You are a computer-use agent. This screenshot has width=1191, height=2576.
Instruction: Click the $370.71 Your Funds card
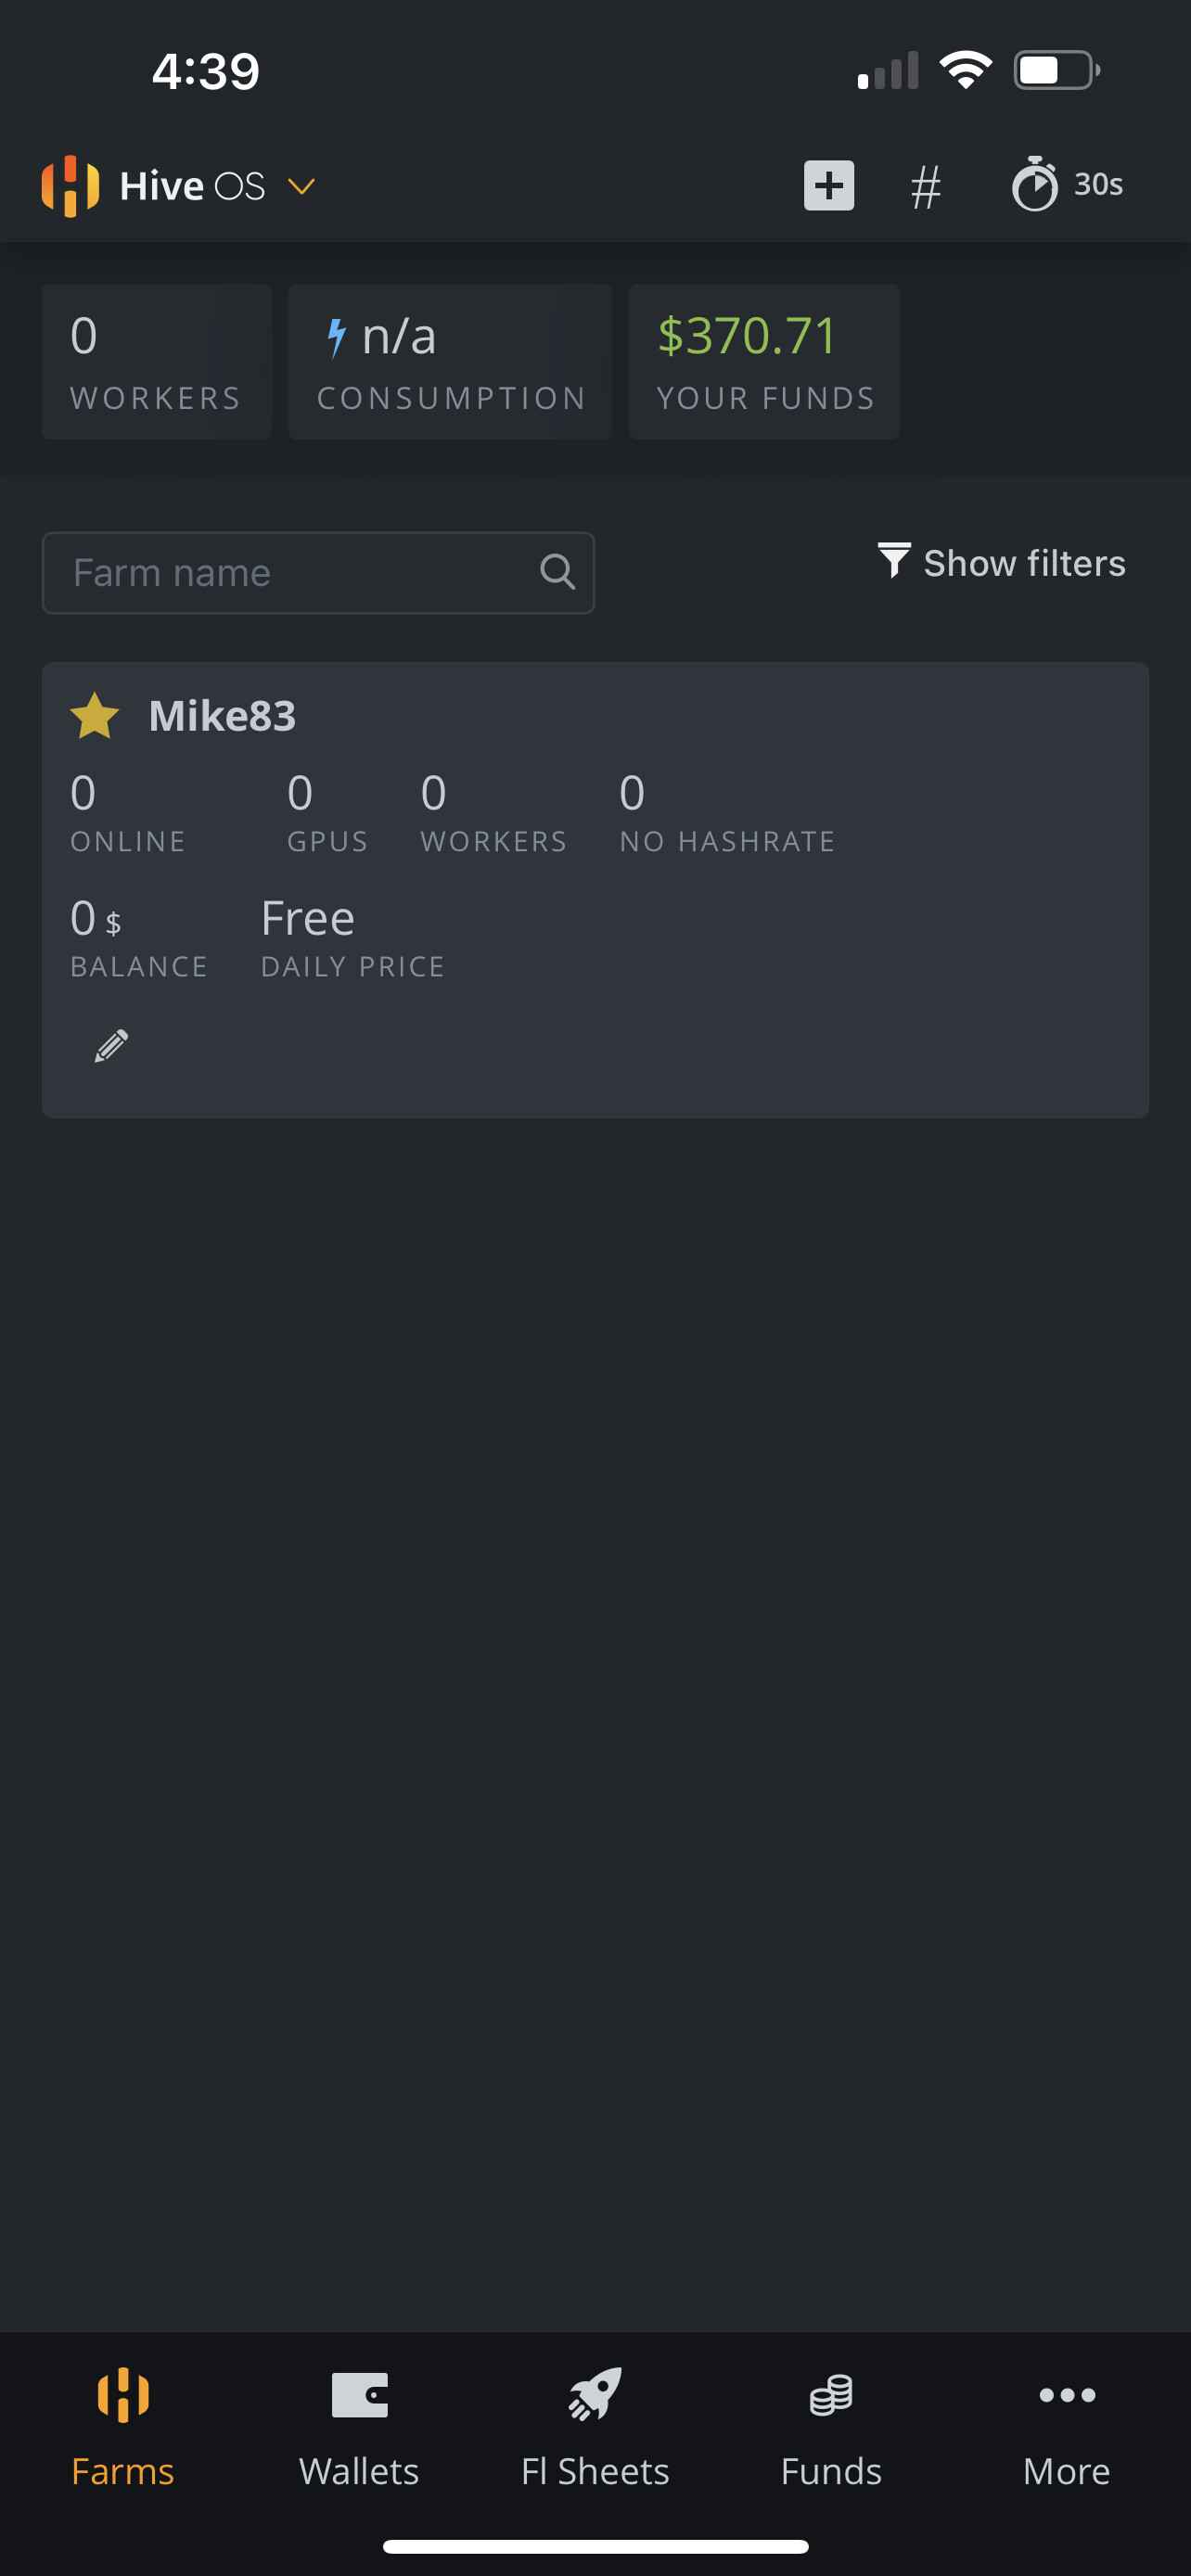[x=764, y=361]
